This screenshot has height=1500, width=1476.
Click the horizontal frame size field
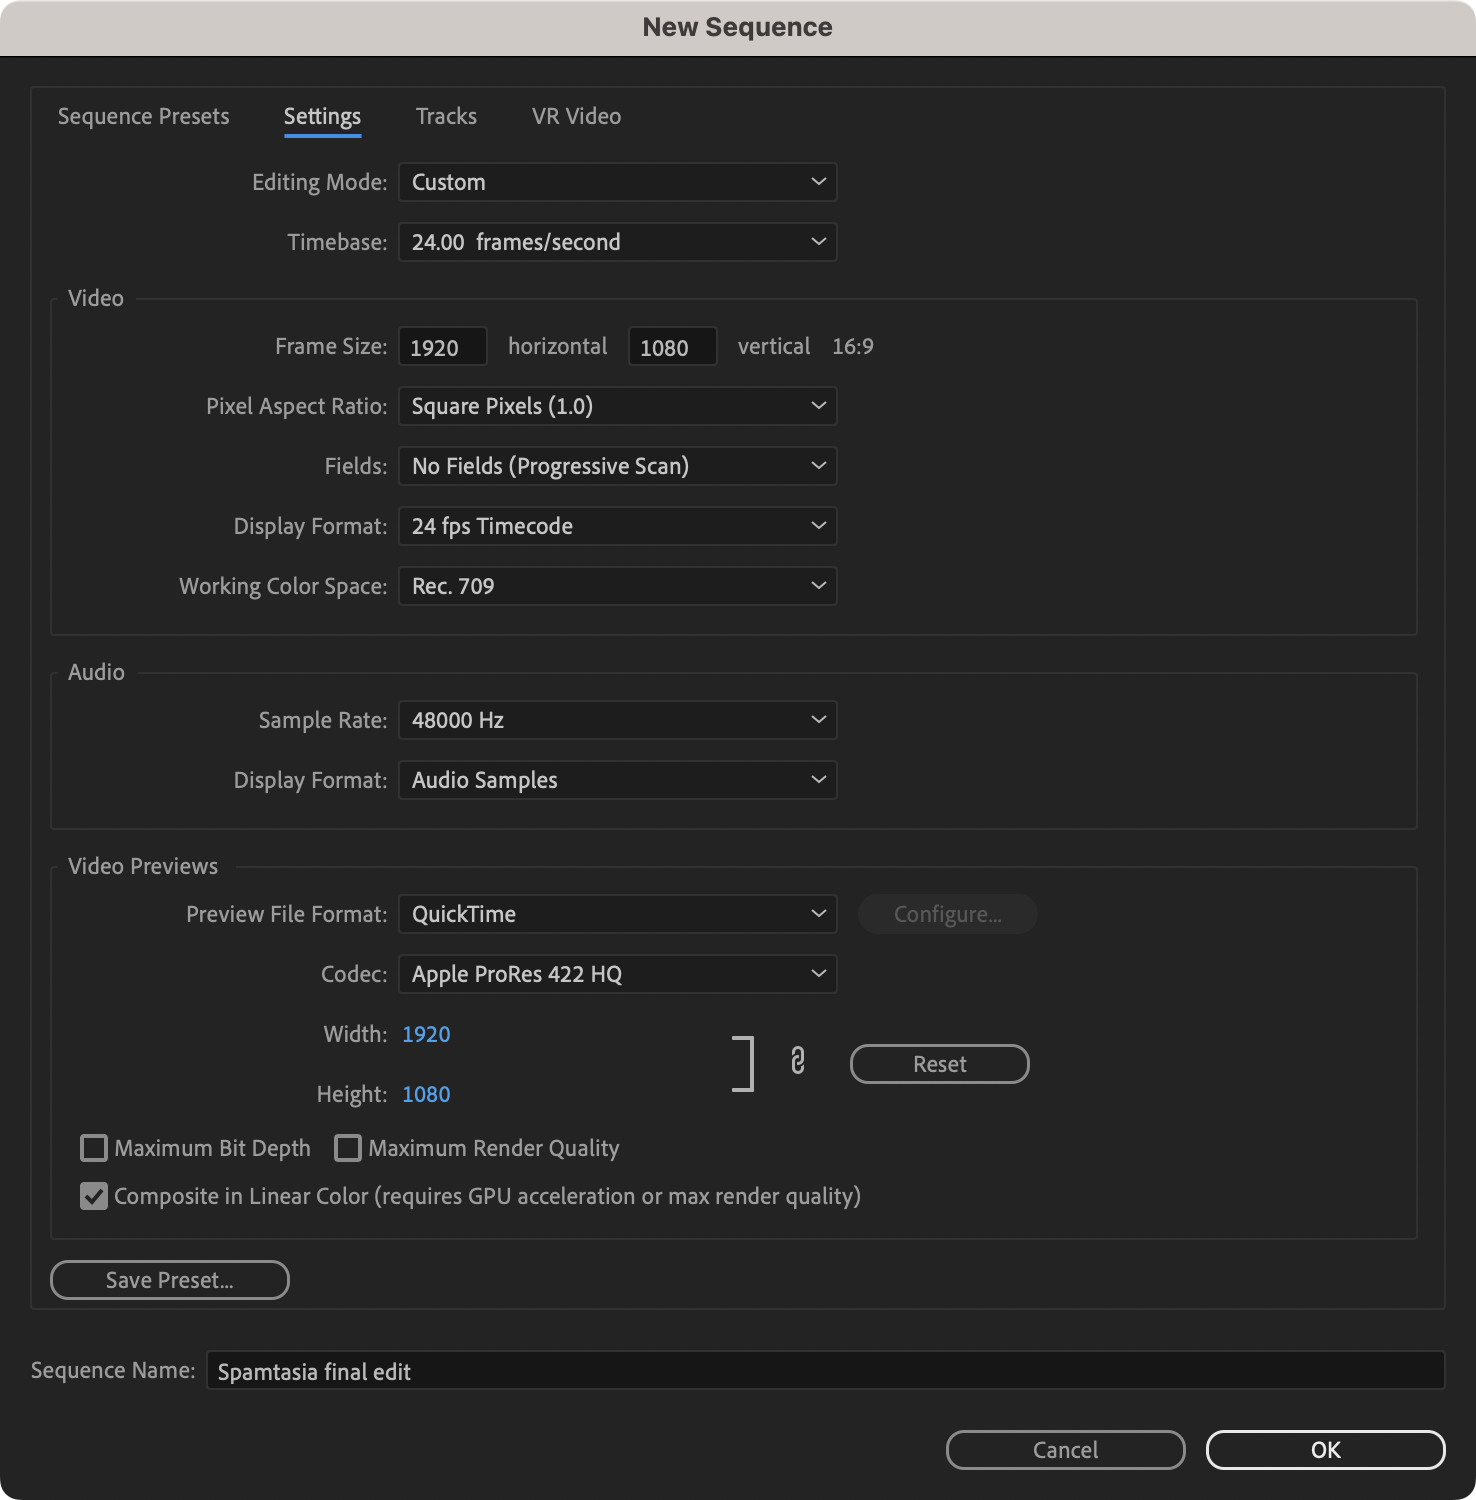click(x=443, y=347)
